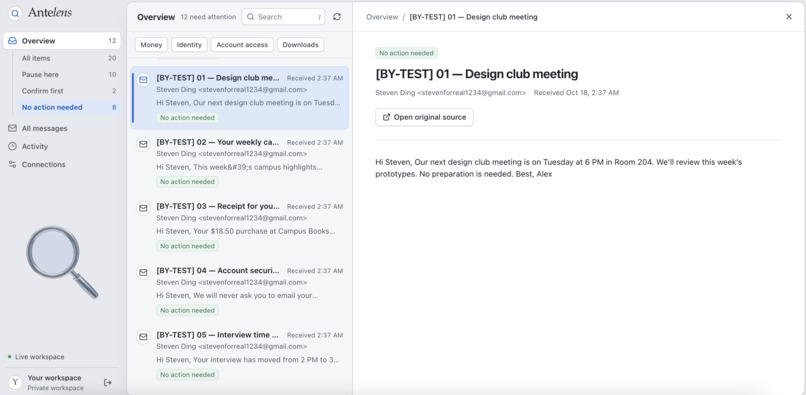Click envelope icon of 02 weekly item
This screenshot has height=395, width=806.
143,143
